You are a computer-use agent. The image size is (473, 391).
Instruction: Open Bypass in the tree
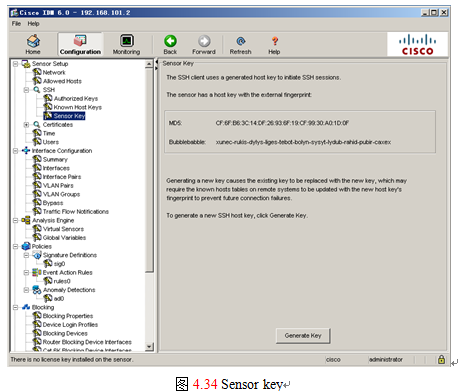click(x=53, y=203)
